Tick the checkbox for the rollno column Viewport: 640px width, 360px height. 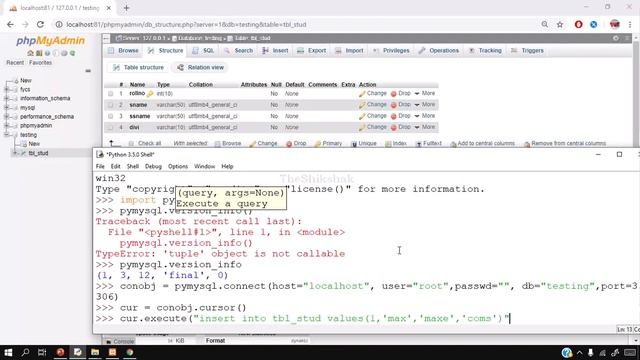coord(111,94)
